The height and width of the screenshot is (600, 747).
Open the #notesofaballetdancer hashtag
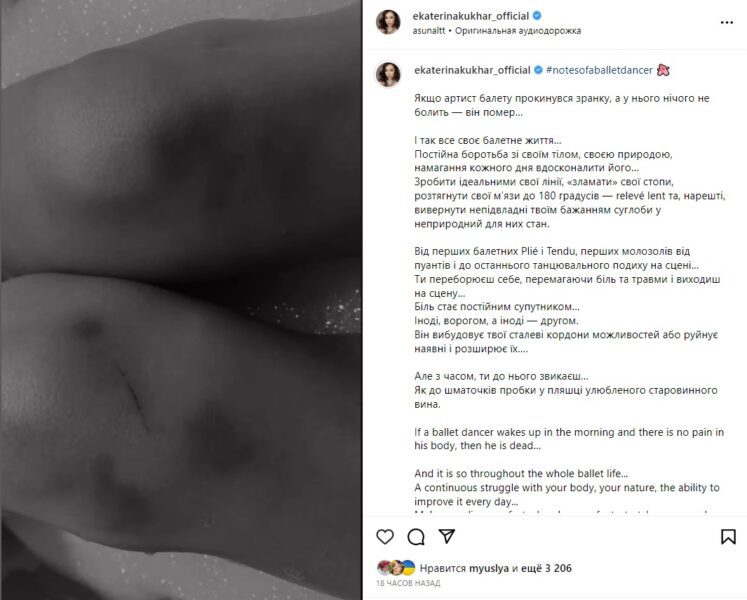tap(599, 70)
